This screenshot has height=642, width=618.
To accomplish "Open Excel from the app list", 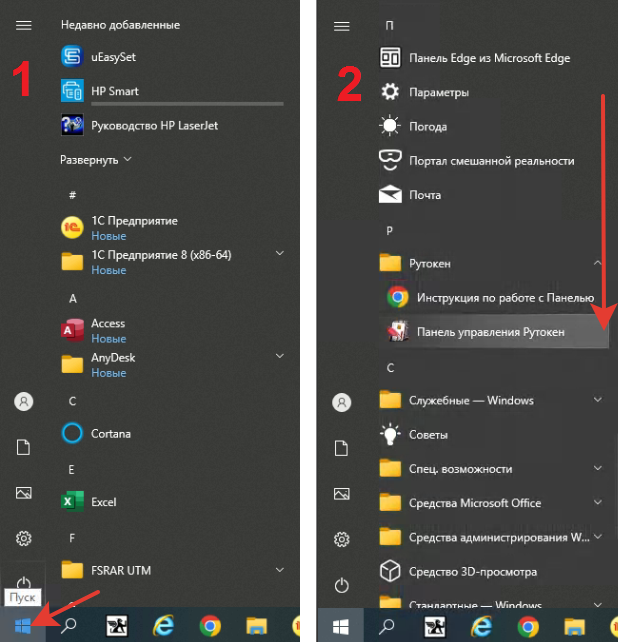I will pyautogui.click(x=89, y=502).
